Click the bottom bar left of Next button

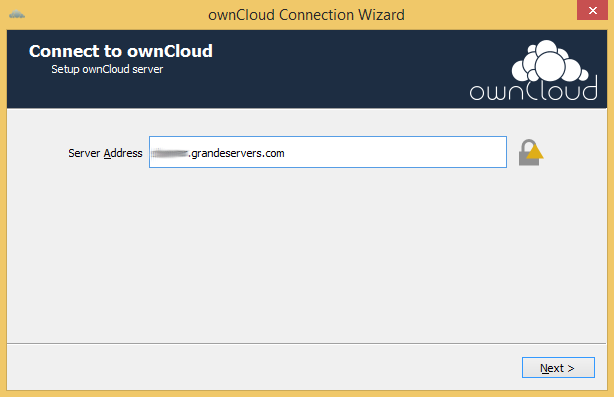[x=262, y=367]
